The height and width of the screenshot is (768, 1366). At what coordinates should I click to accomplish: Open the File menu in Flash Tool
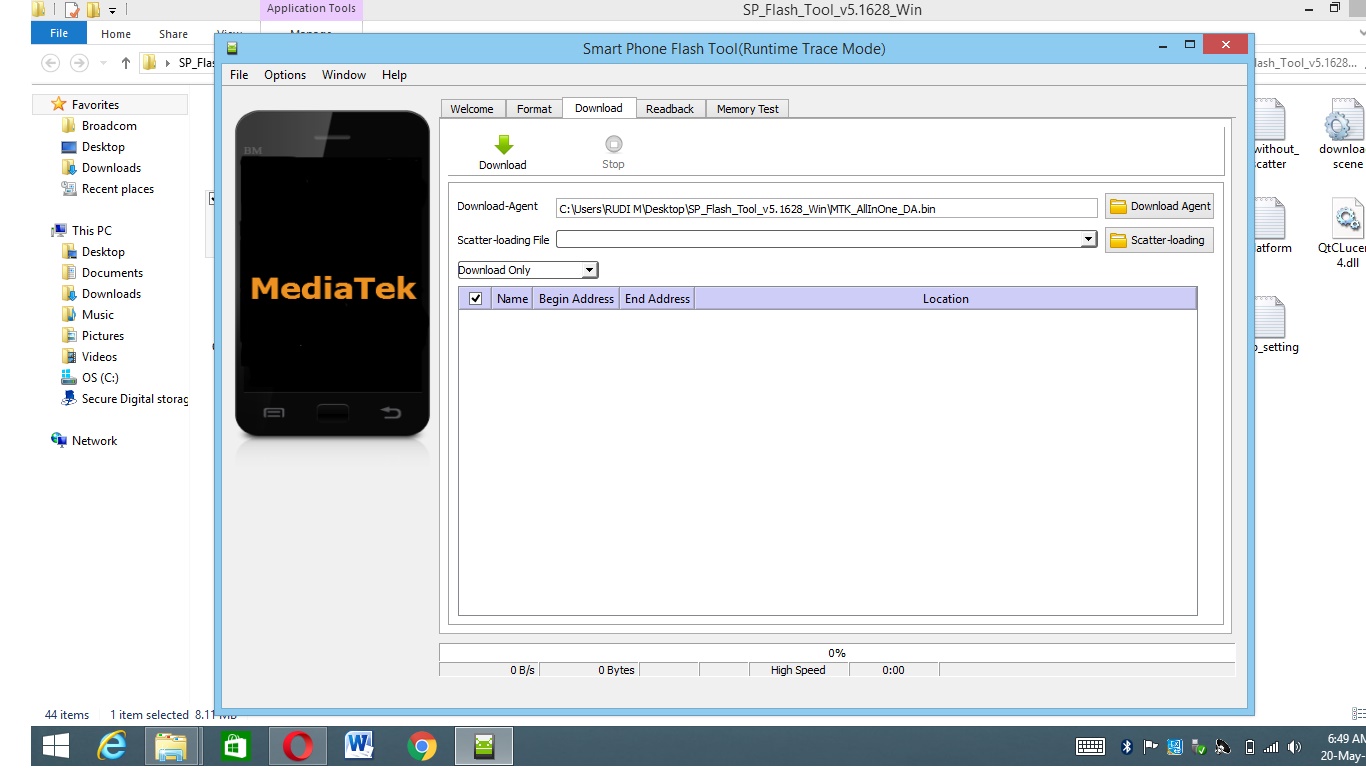pos(239,75)
